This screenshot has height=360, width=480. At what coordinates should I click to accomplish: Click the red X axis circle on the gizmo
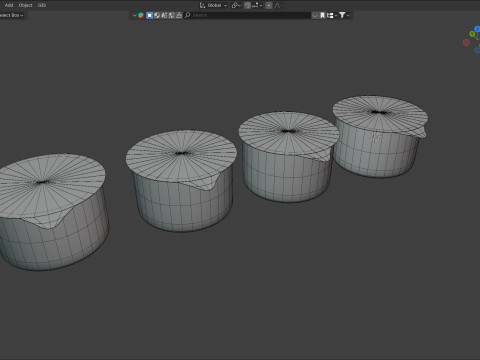click(466, 42)
